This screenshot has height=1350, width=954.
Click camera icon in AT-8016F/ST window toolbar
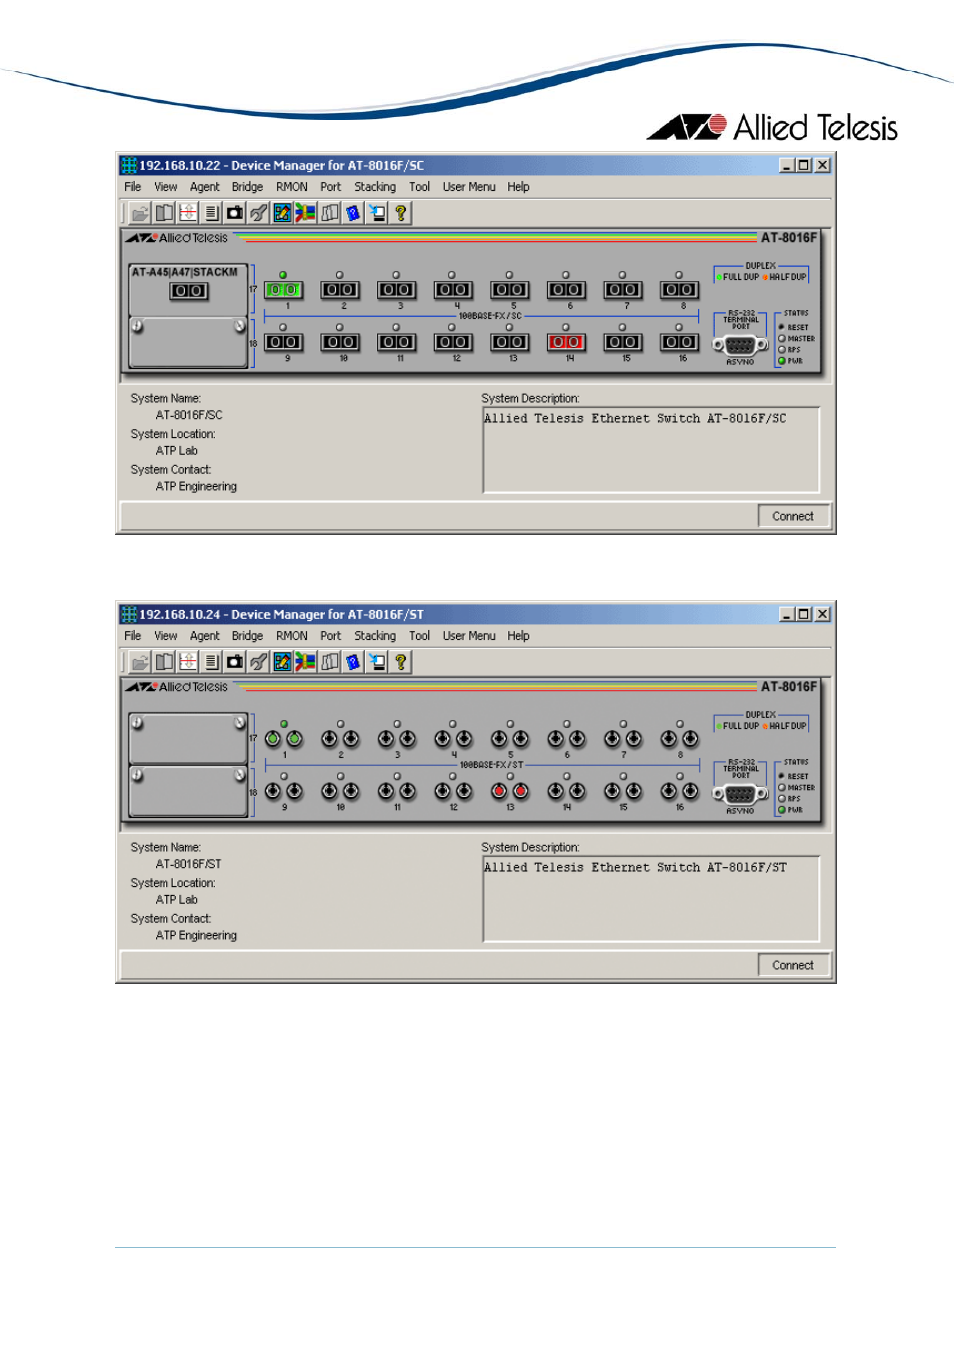(235, 662)
